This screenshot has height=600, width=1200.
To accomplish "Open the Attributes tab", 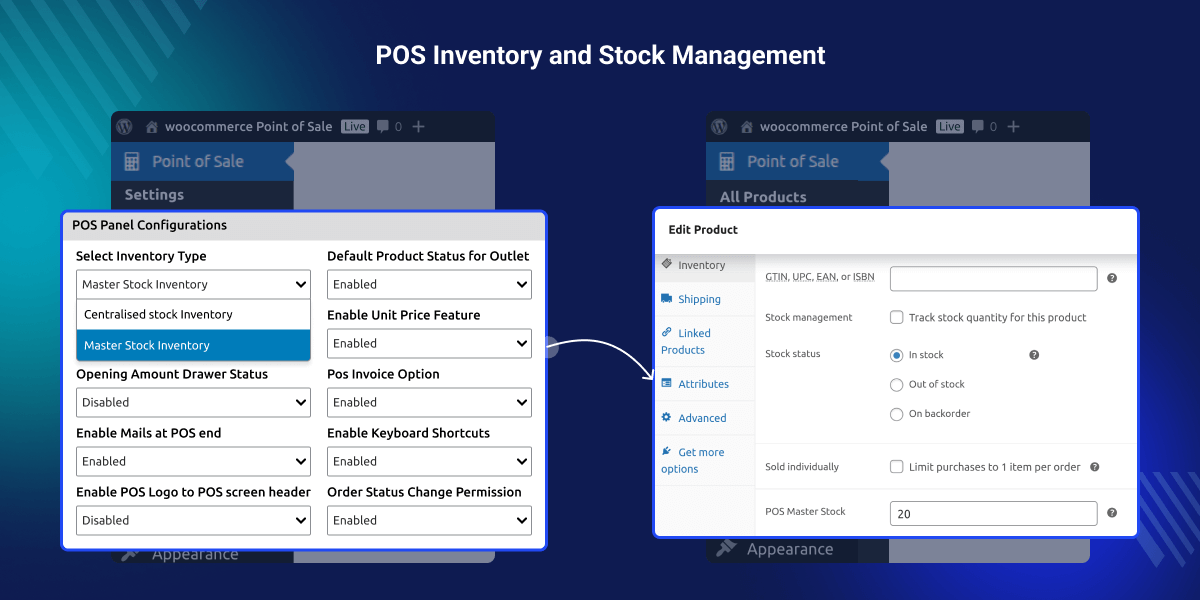I will [x=705, y=384].
